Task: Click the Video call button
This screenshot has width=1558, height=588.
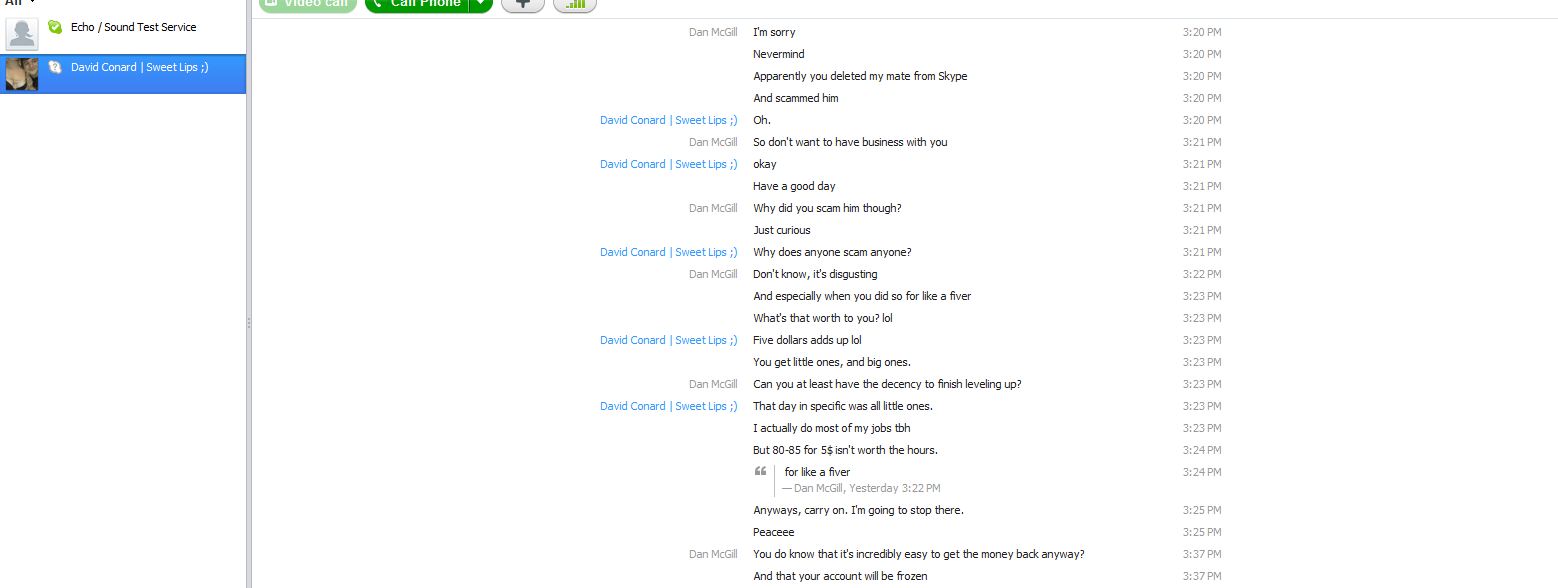Action: [x=308, y=4]
